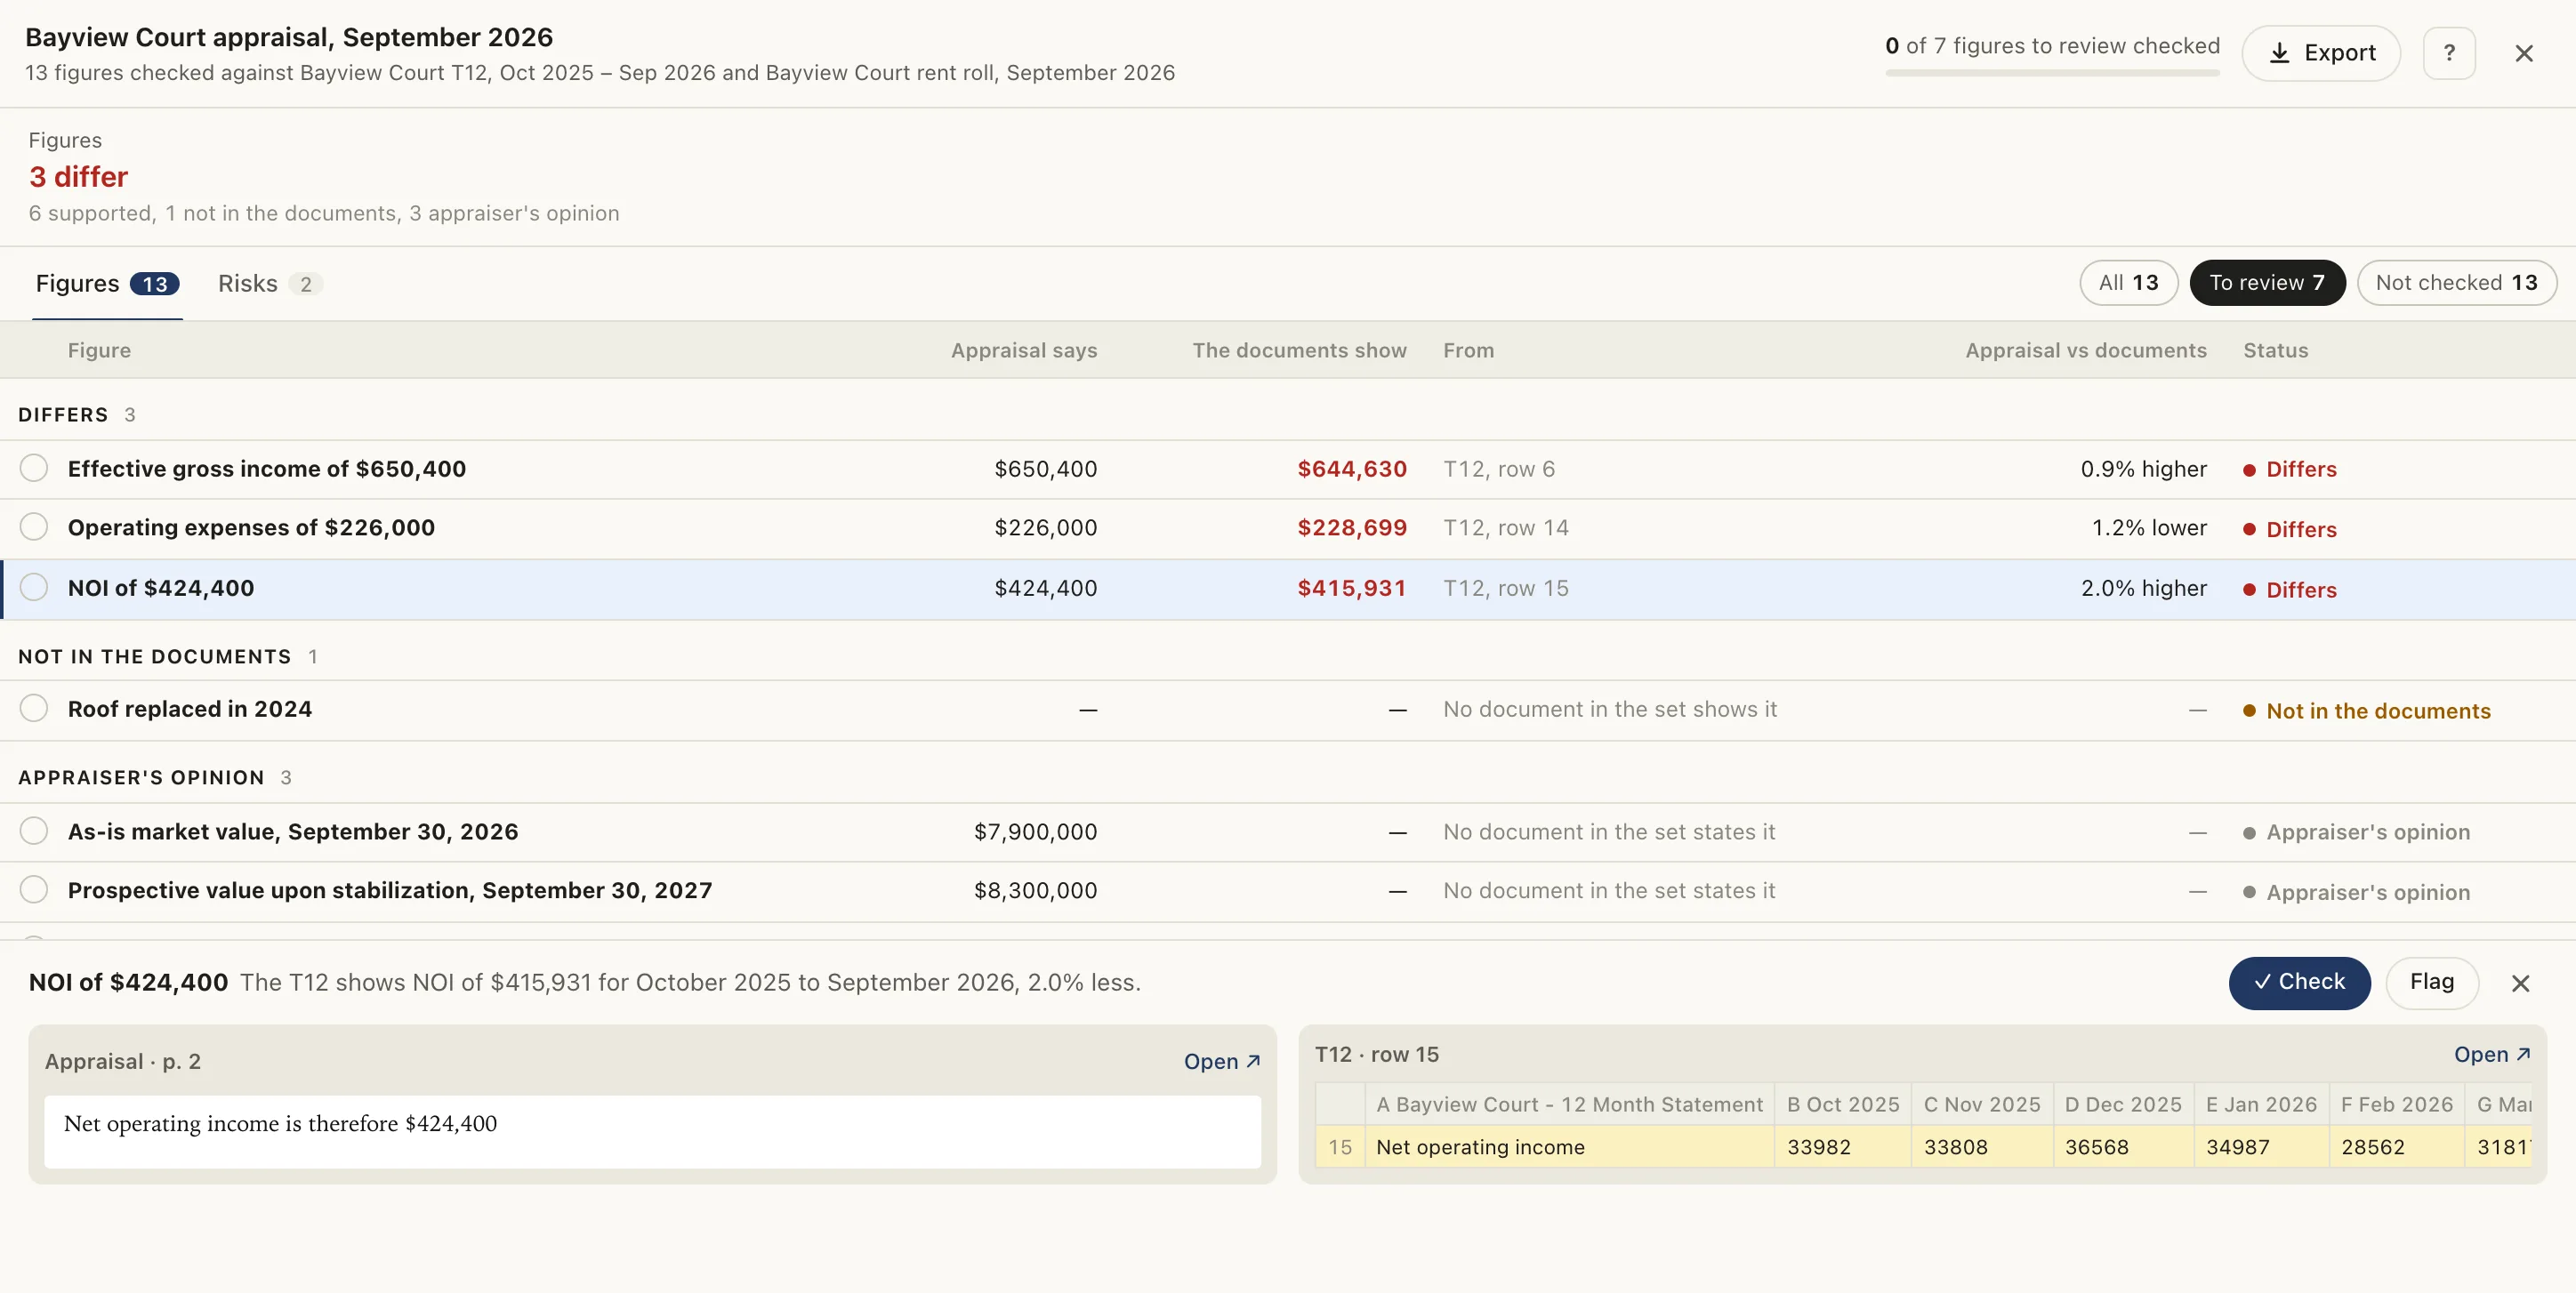
Task: Click the row number 15 cell
Action: point(1340,1147)
